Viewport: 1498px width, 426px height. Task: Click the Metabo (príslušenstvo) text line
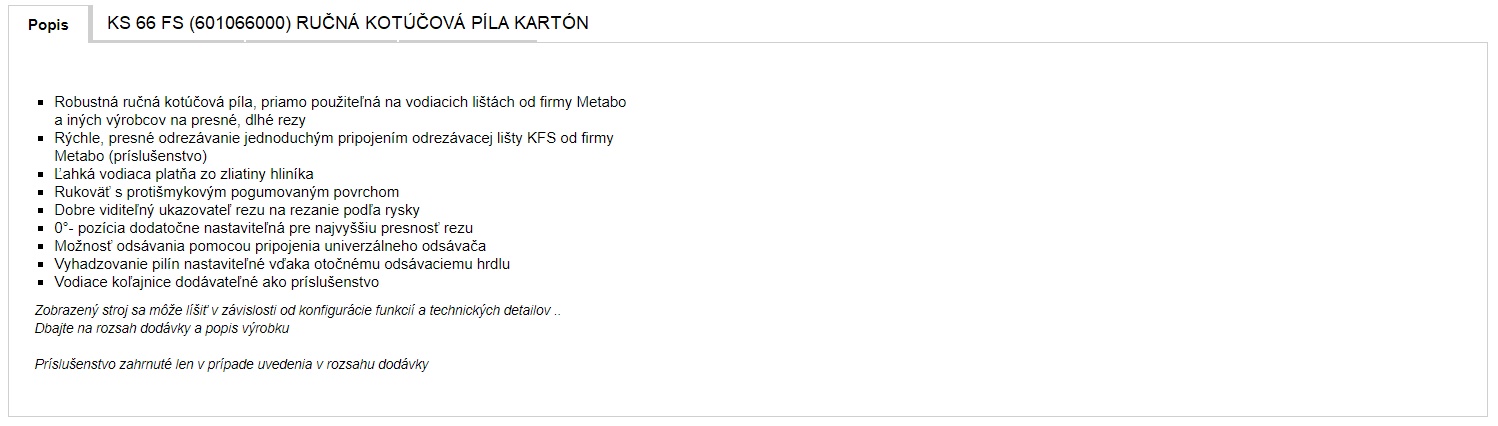pyautogui.click(x=131, y=156)
